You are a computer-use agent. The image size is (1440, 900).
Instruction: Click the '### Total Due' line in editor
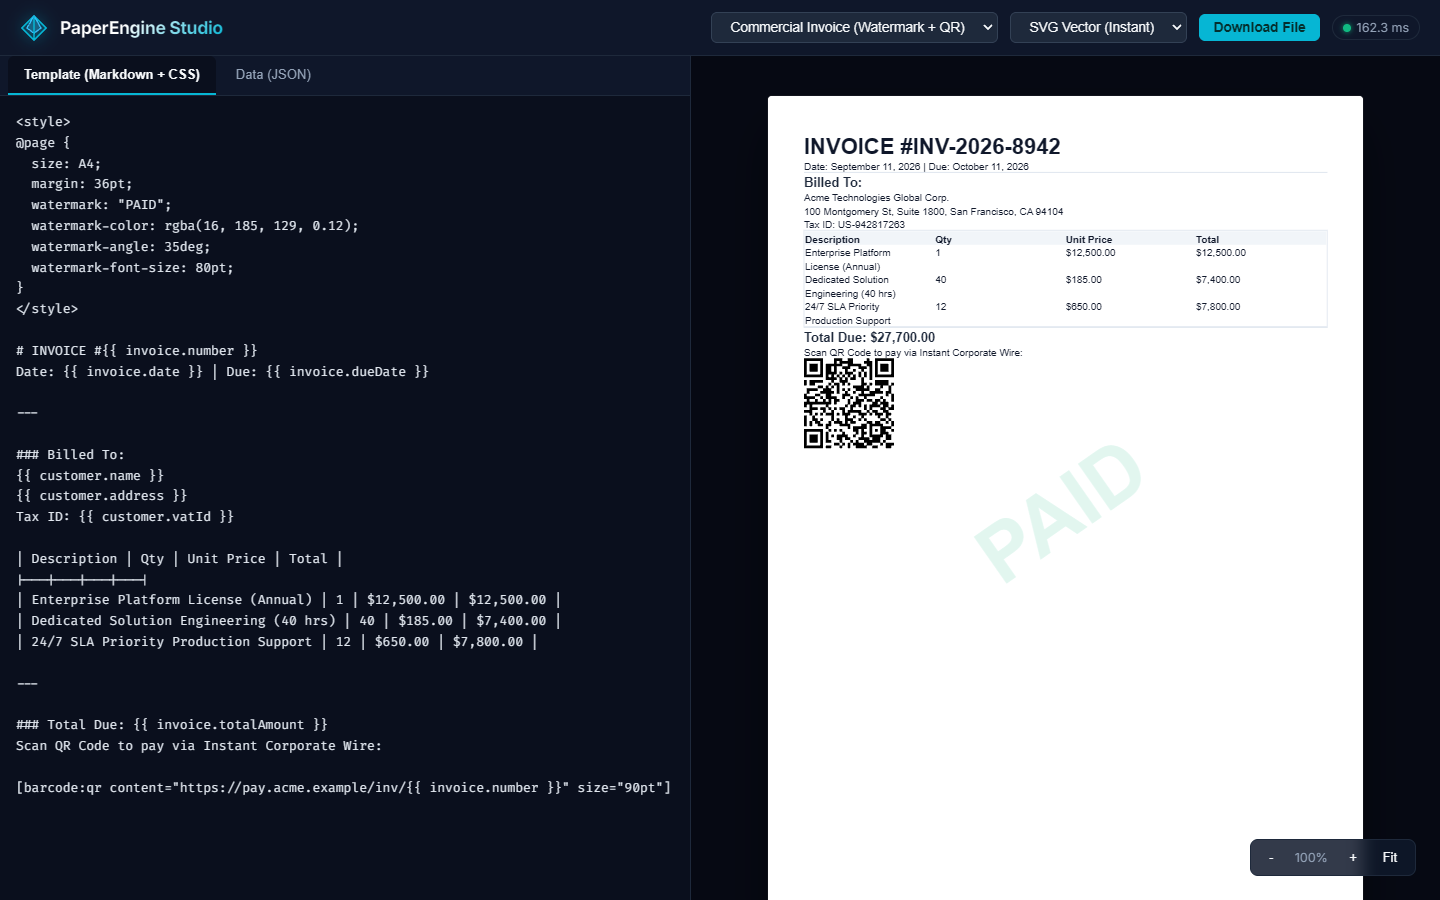(172, 725)
